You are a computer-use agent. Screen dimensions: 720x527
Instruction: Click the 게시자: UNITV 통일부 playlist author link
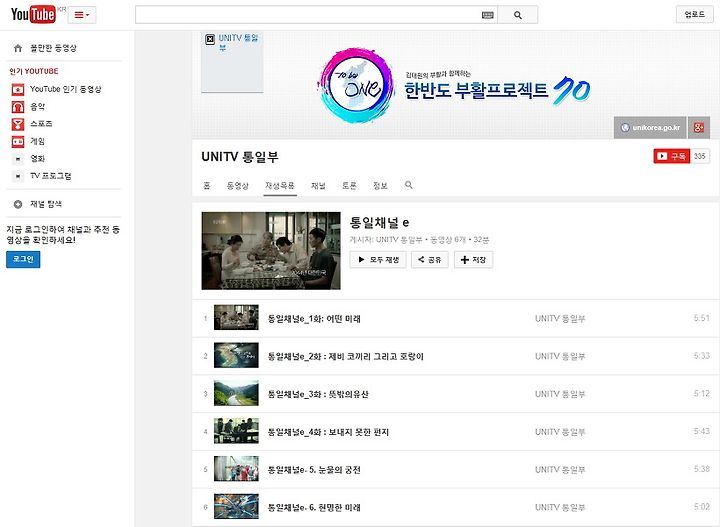coord(386,240)
